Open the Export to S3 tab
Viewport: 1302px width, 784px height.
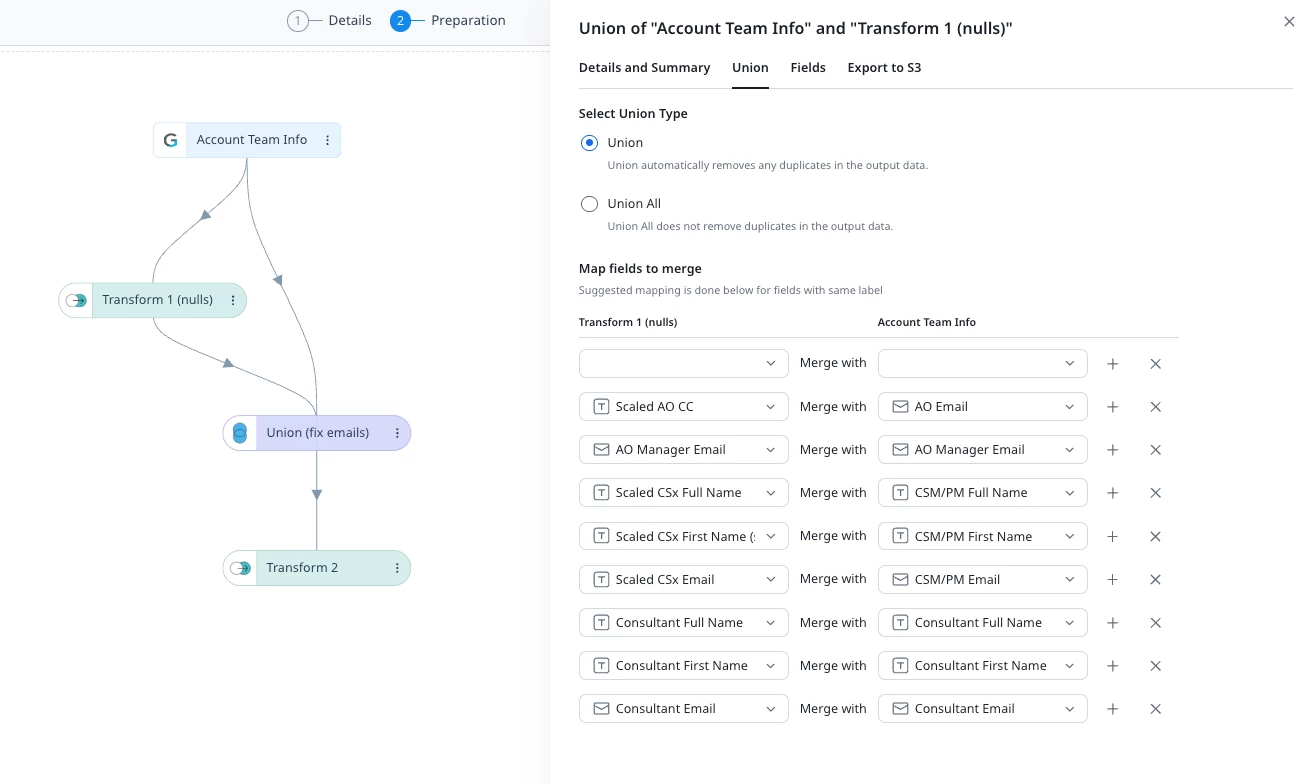[x=884, y=68]
